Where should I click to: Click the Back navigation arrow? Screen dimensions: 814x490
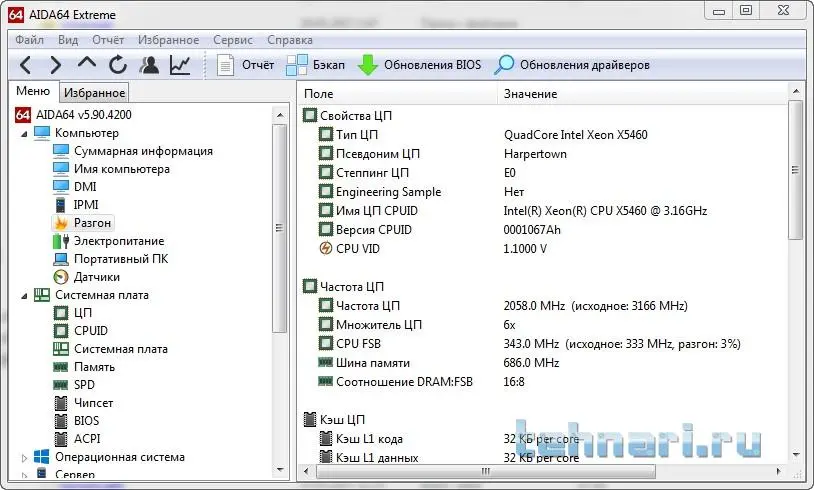click(26, 66)
